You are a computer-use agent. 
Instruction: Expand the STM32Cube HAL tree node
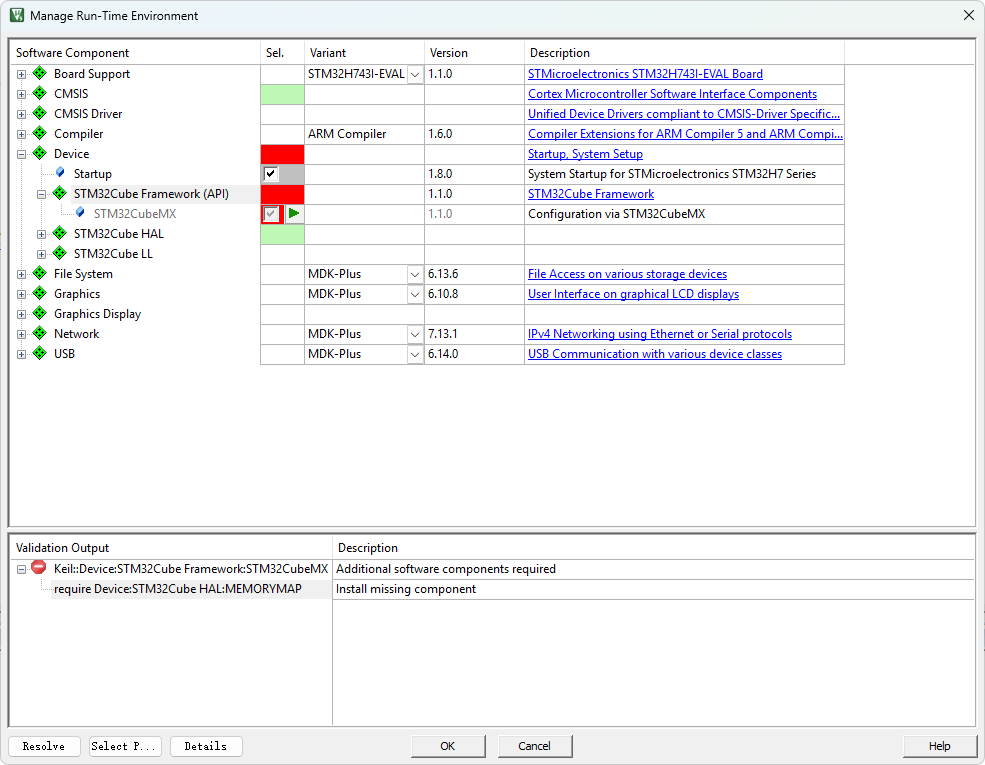pyautogui.click(x=41, y=234)
